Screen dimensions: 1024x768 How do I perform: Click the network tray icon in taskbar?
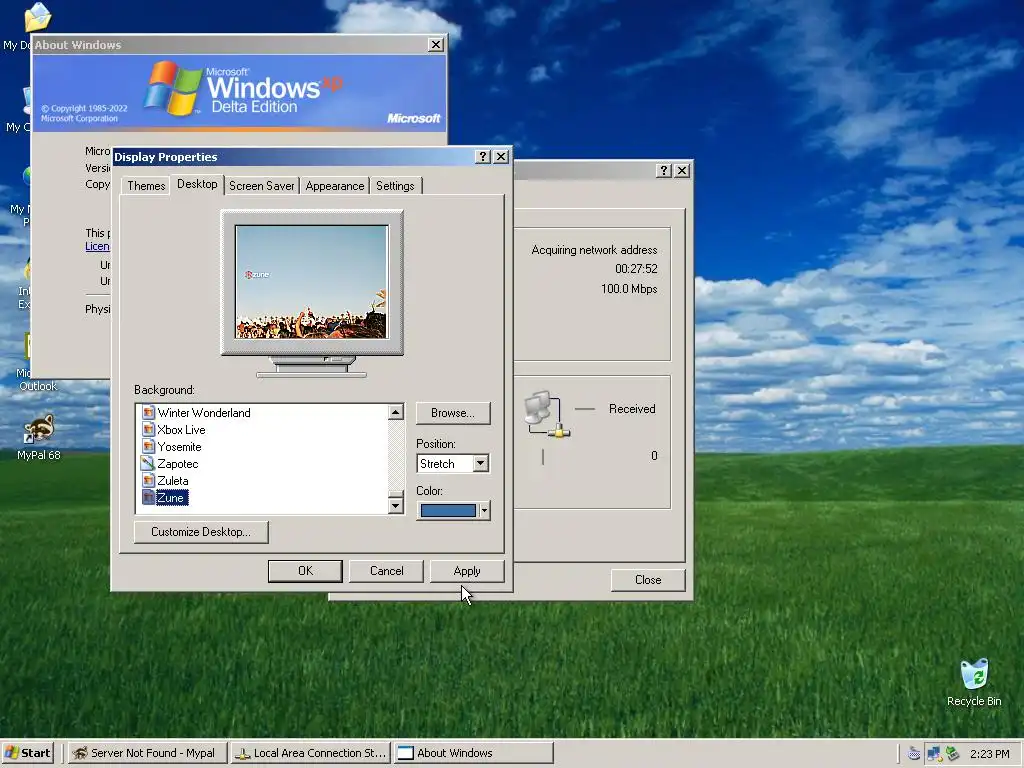[x=934, y=754]
